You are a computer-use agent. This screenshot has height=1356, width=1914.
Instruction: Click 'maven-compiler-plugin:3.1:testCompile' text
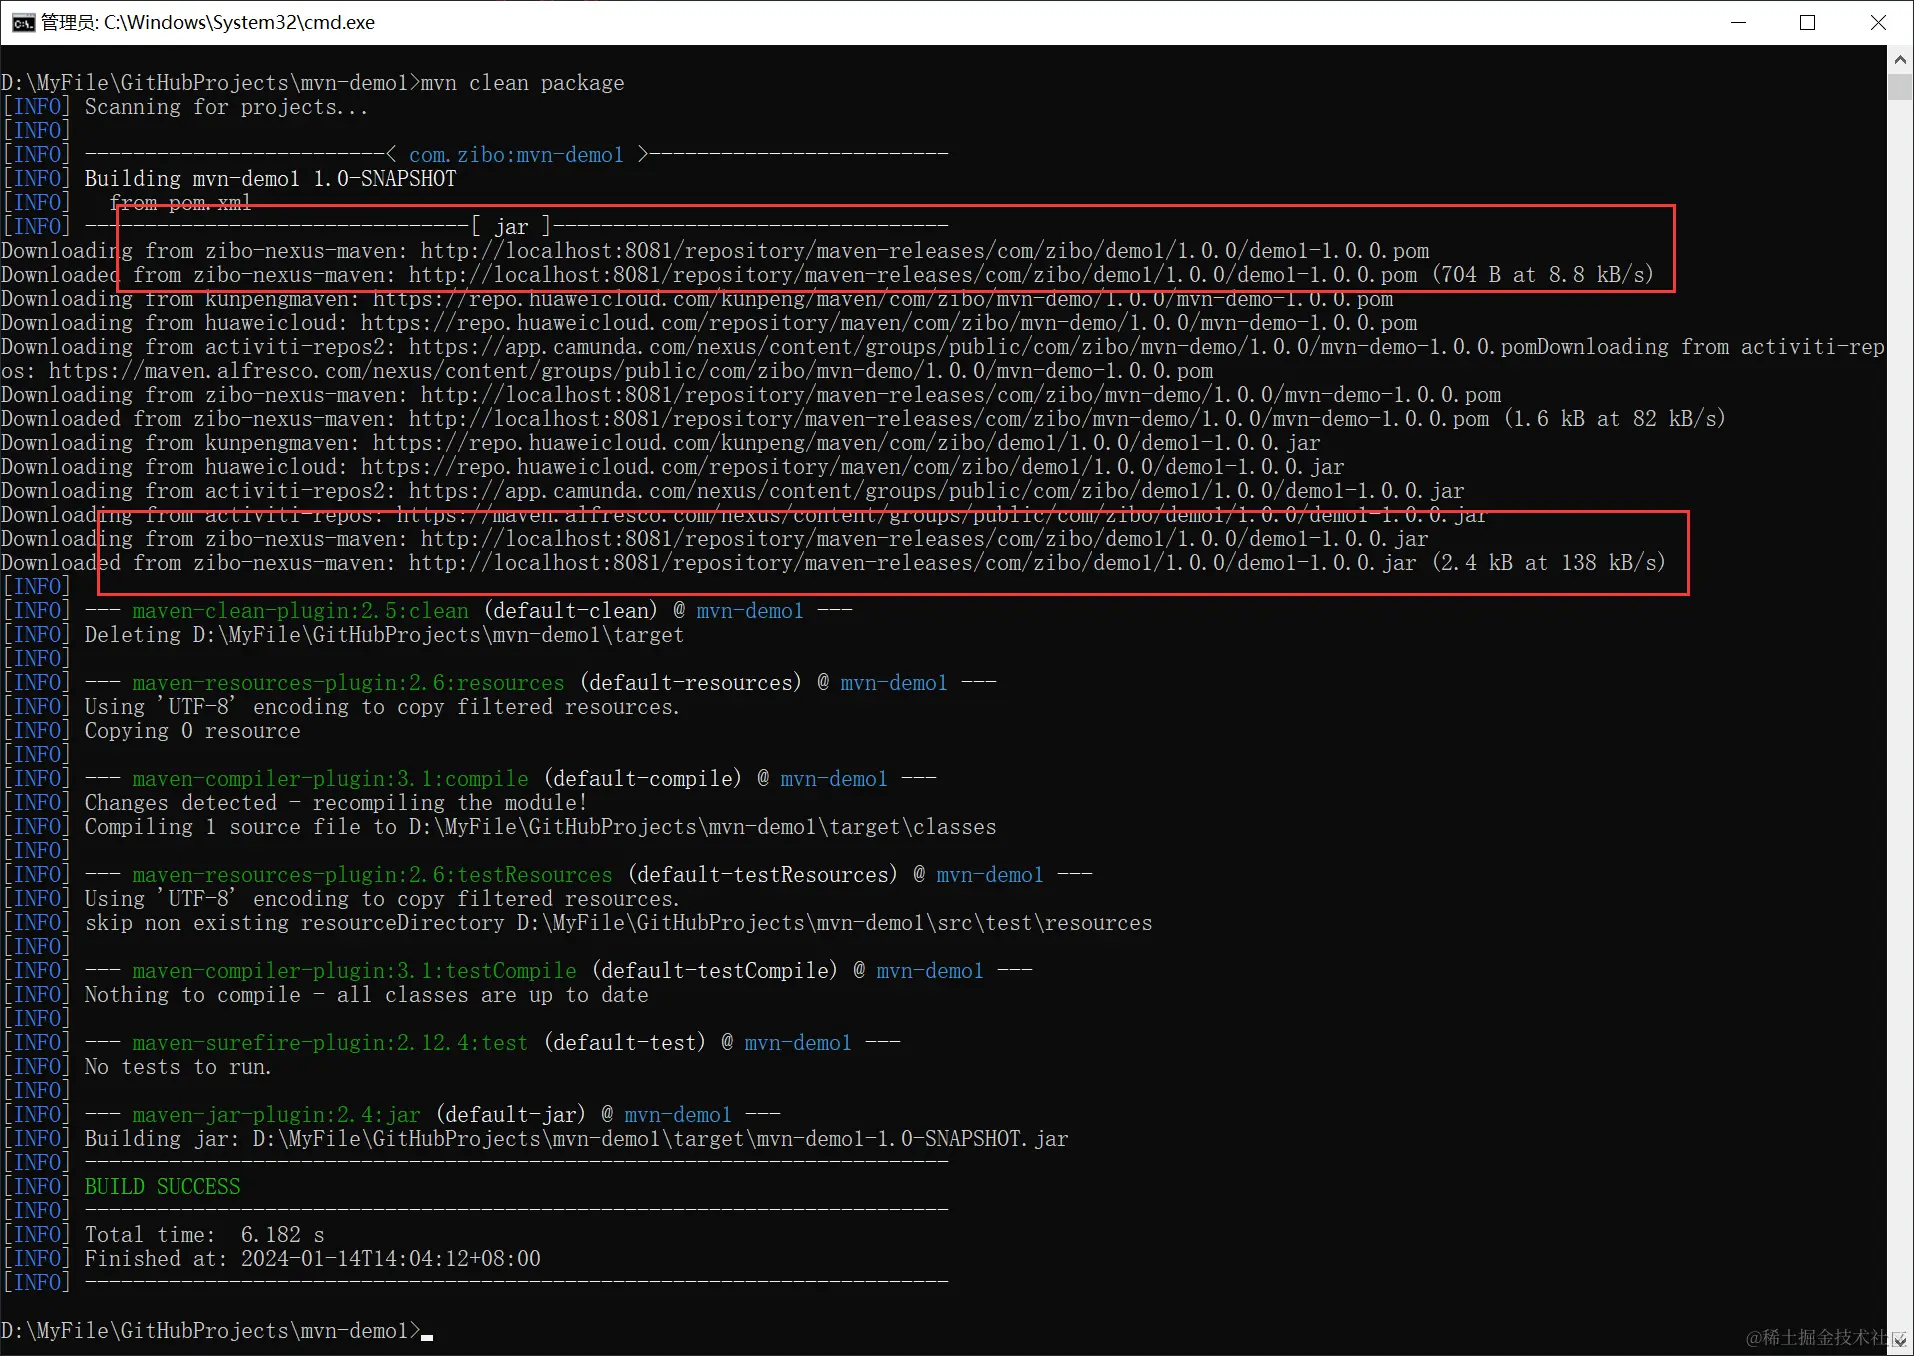(354, 971)
